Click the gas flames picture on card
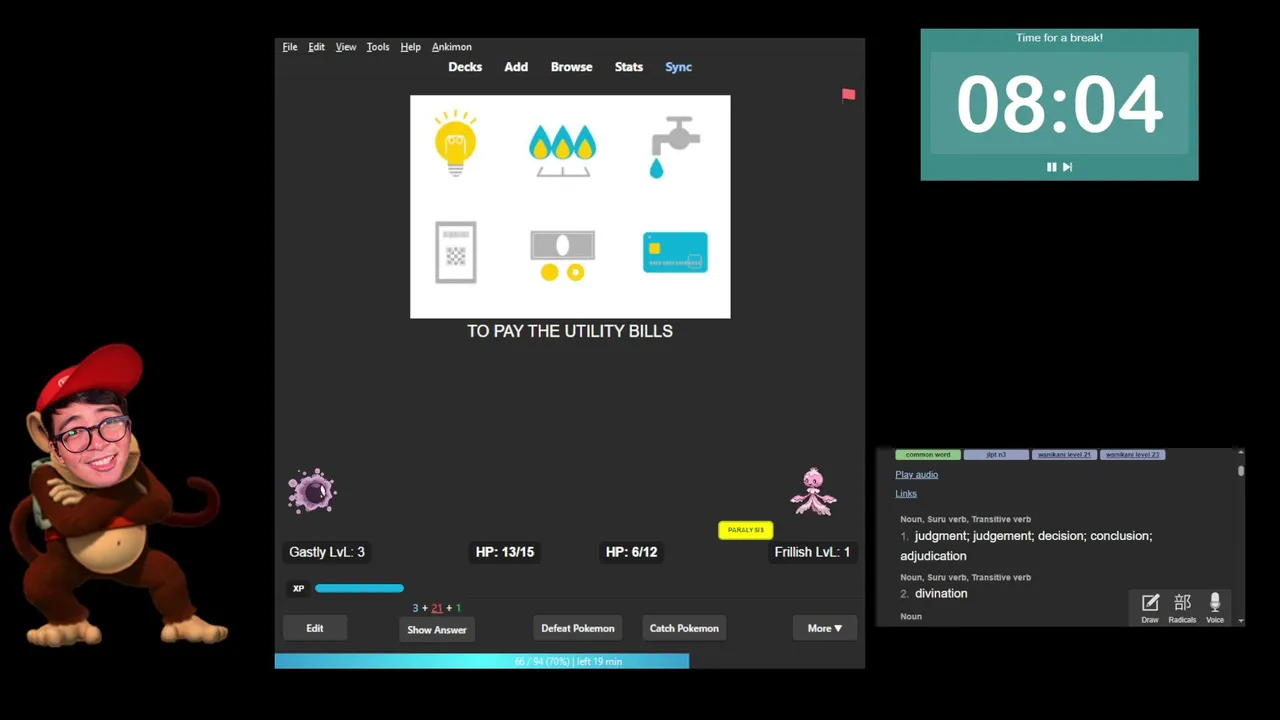Image resolution: width=1280 pixels, height=720 pixels. (562, 151)
